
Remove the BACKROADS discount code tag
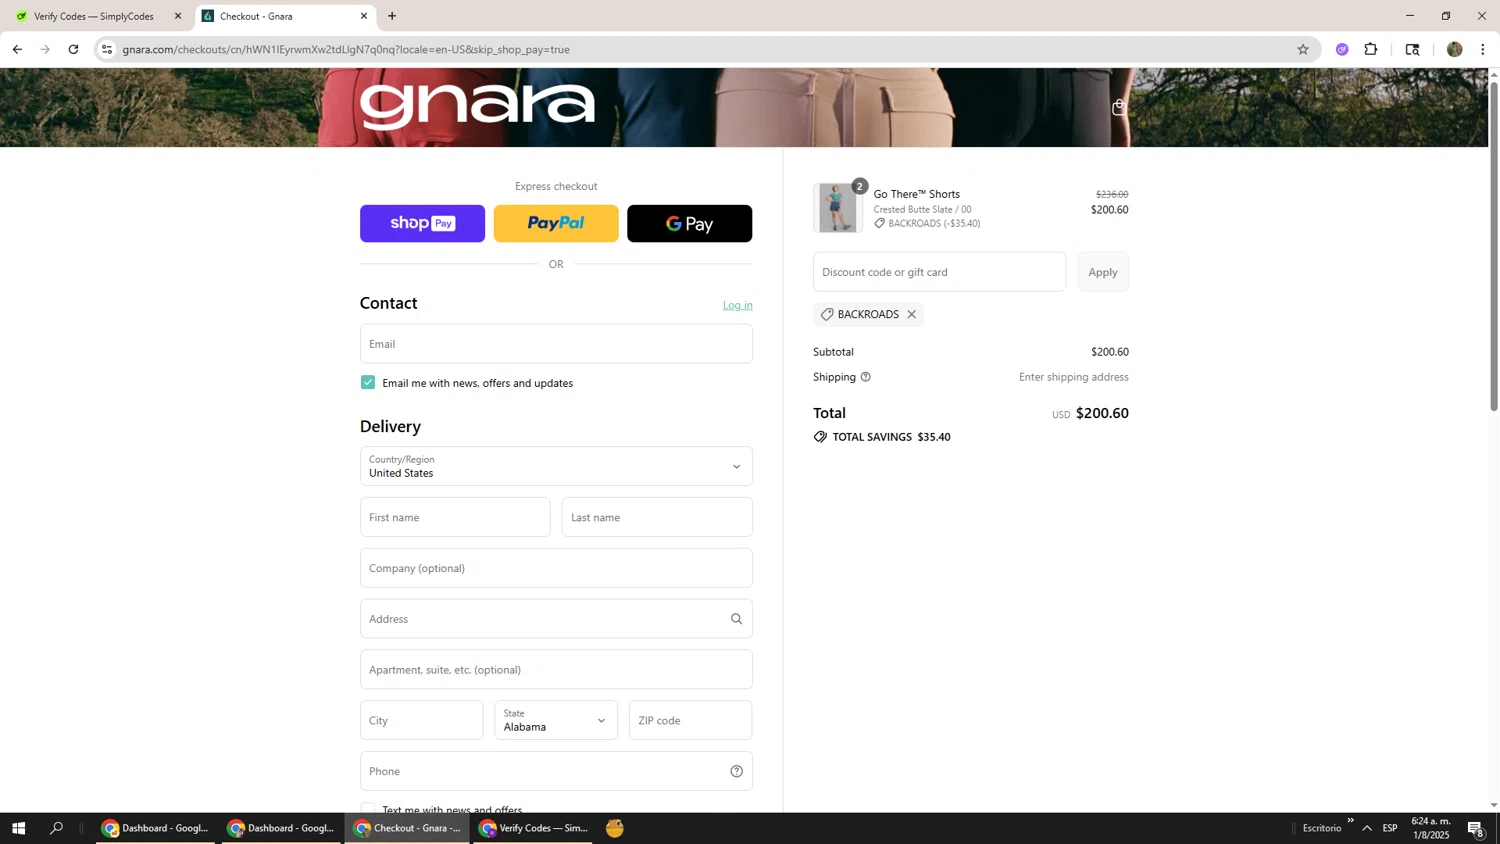point(911,314)
